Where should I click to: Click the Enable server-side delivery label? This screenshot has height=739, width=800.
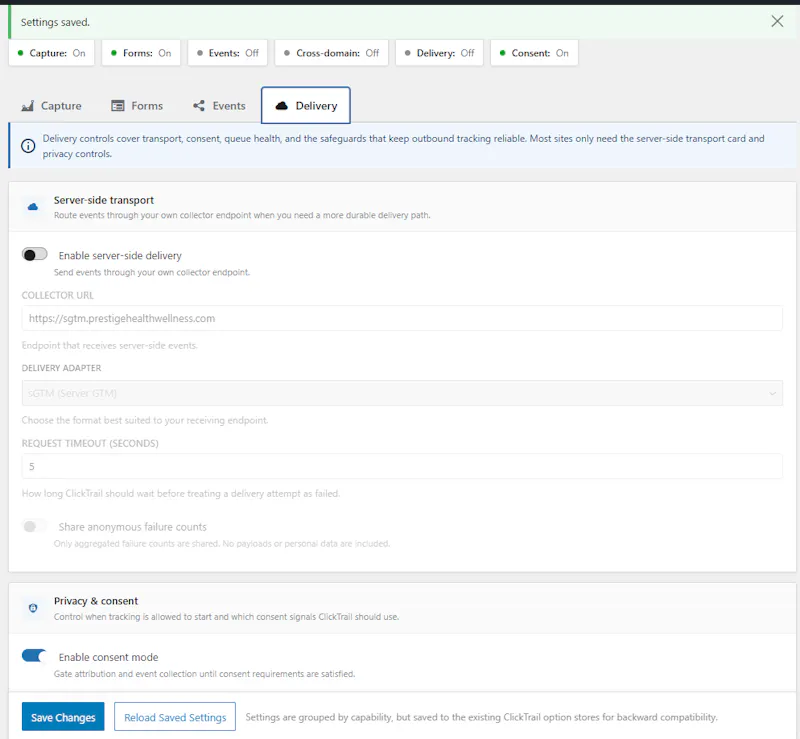120,255
